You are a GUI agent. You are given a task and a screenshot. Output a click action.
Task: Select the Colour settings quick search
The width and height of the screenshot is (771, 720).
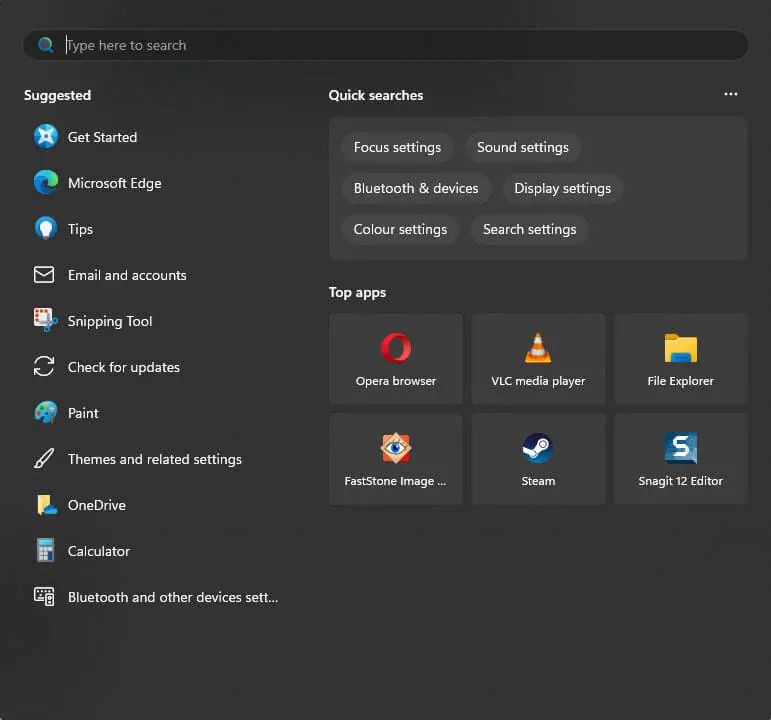coord(400,229)
